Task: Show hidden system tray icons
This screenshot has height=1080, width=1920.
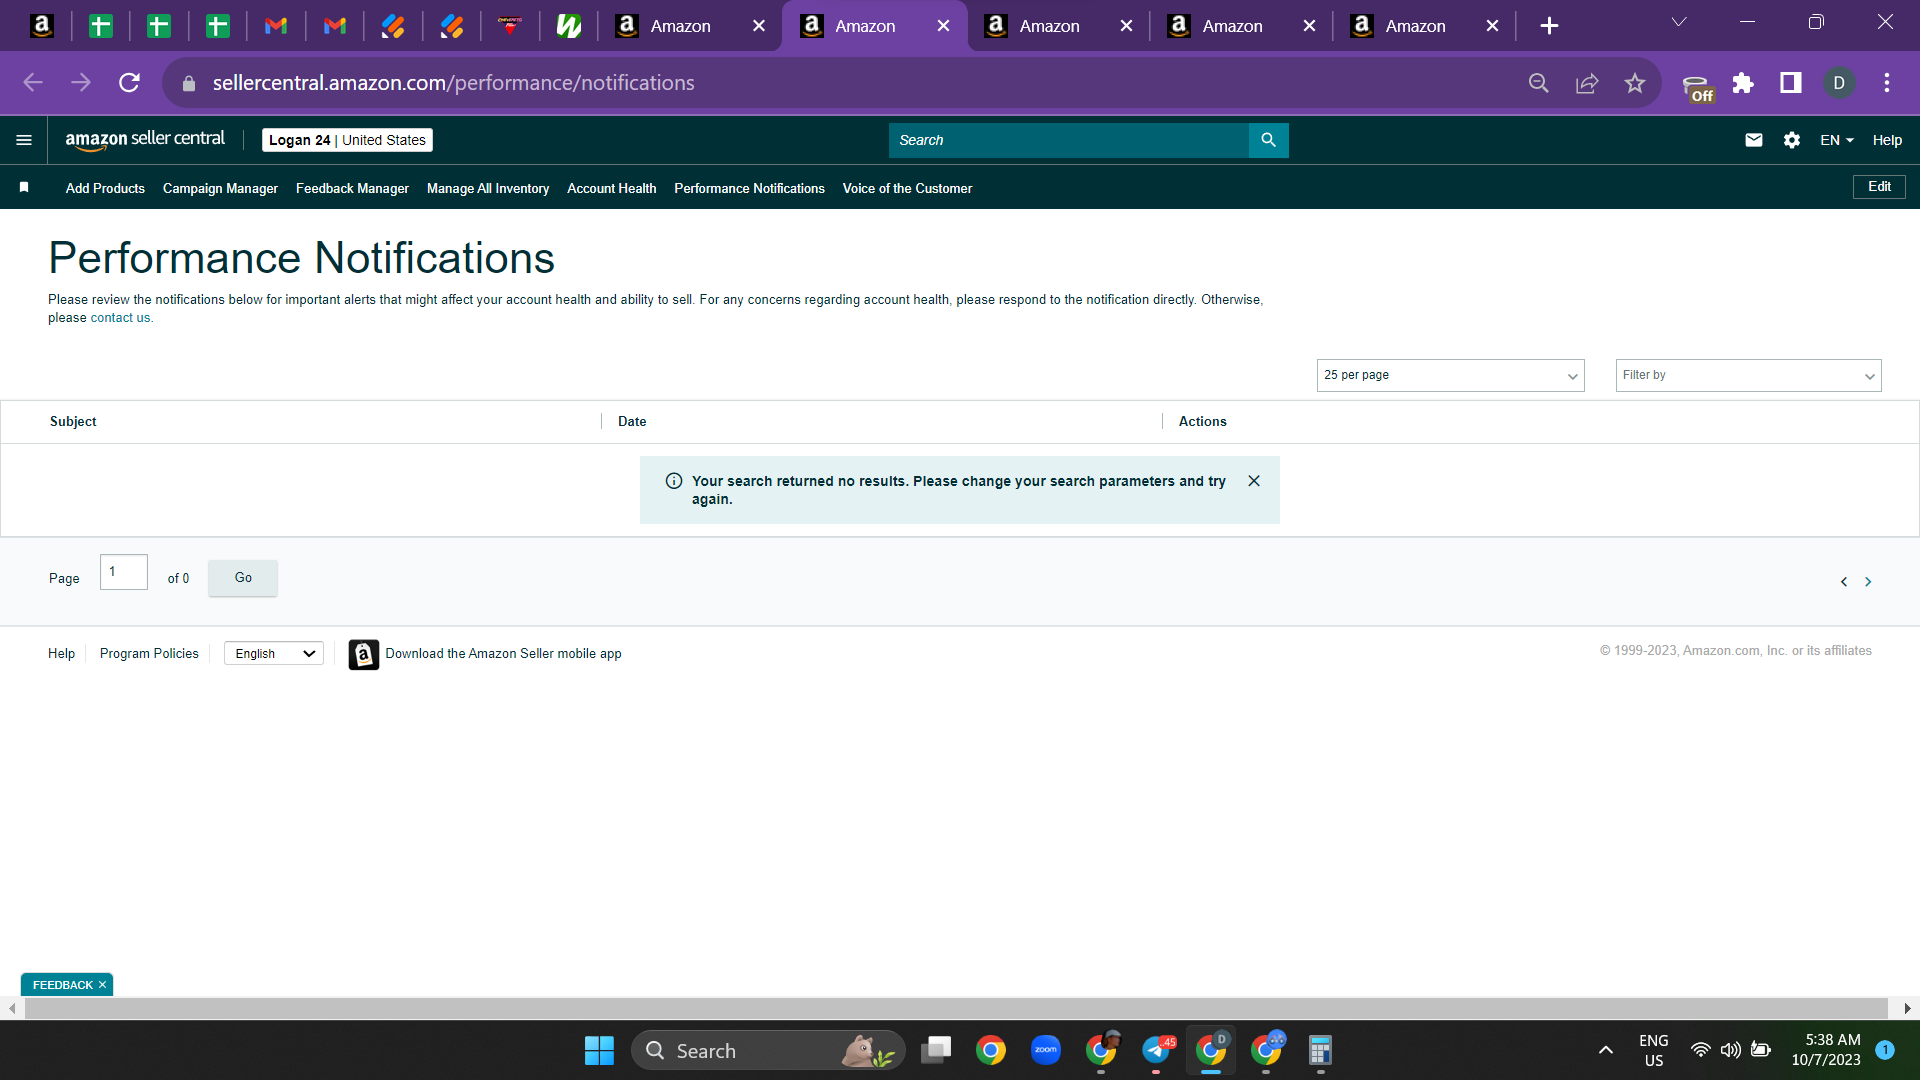Action: (x=1606, y=1050)
